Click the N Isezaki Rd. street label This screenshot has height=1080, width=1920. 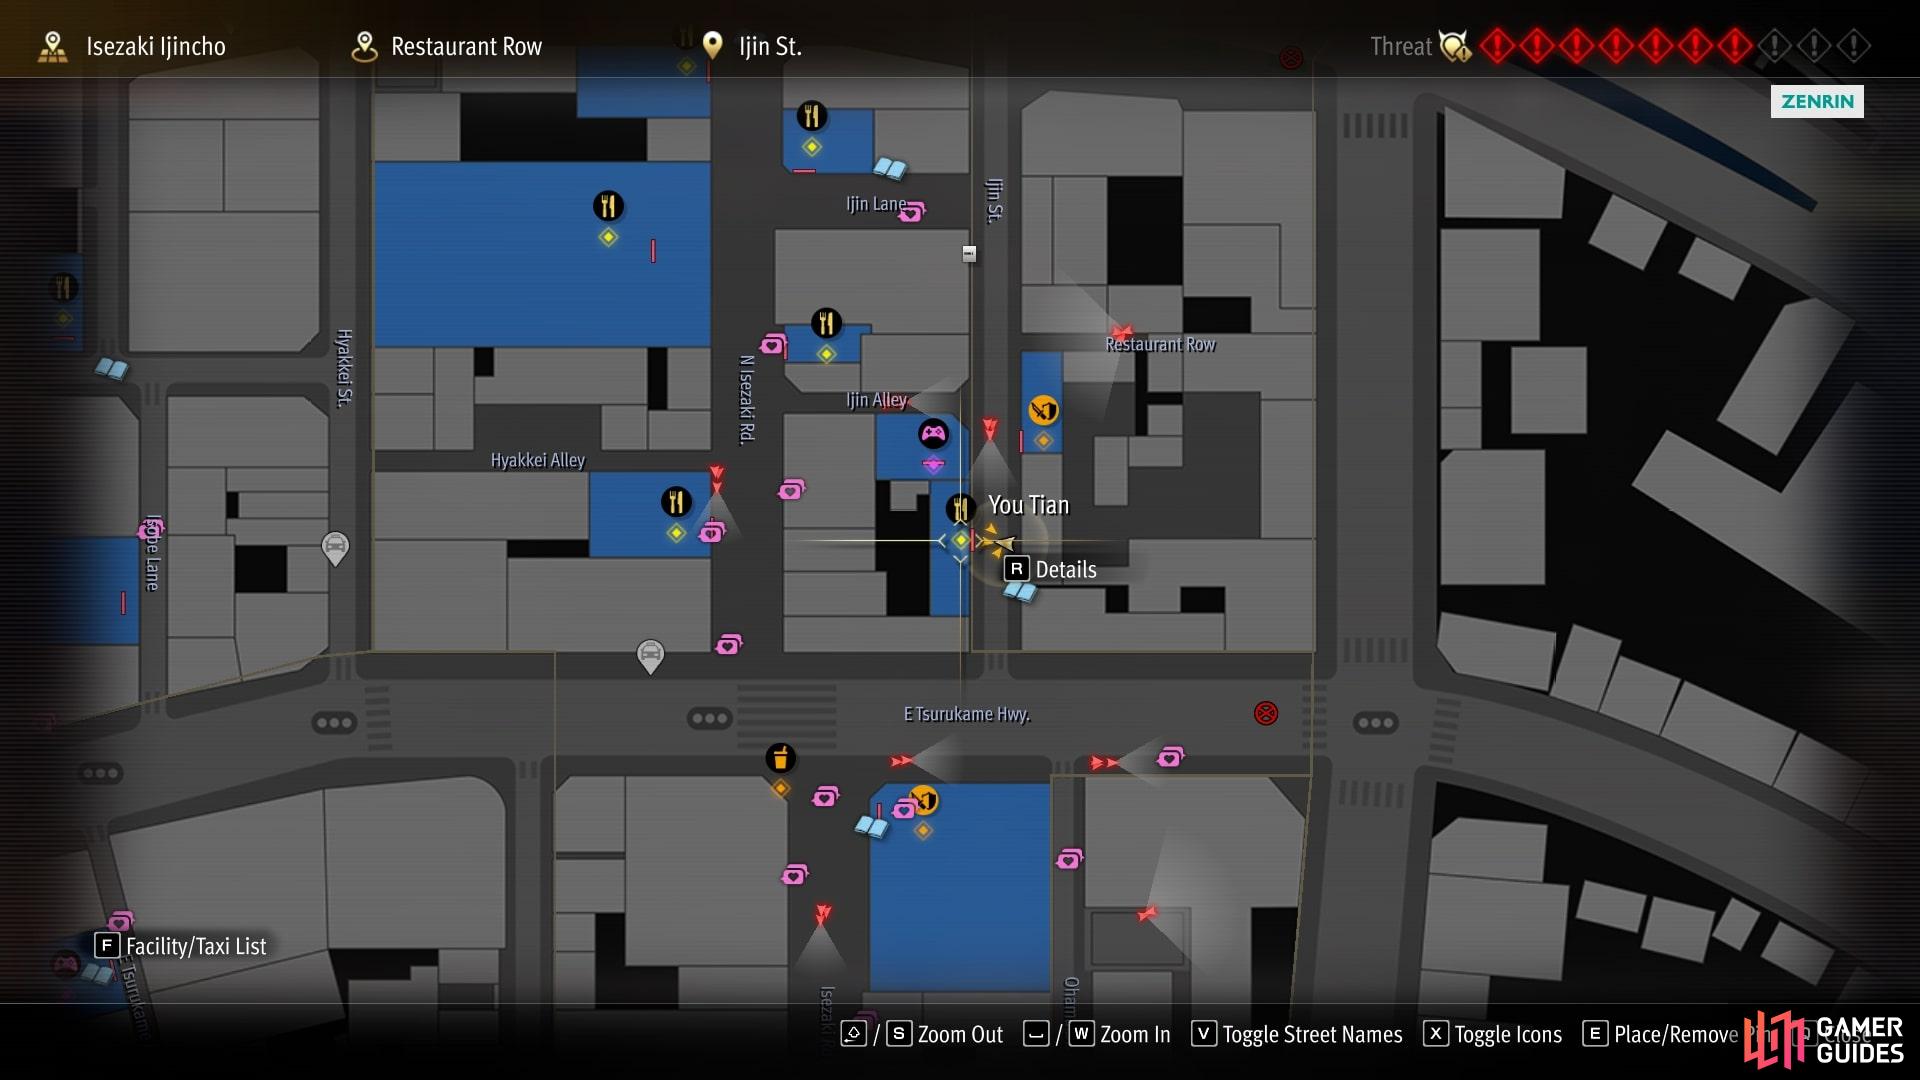click(746, 399)
